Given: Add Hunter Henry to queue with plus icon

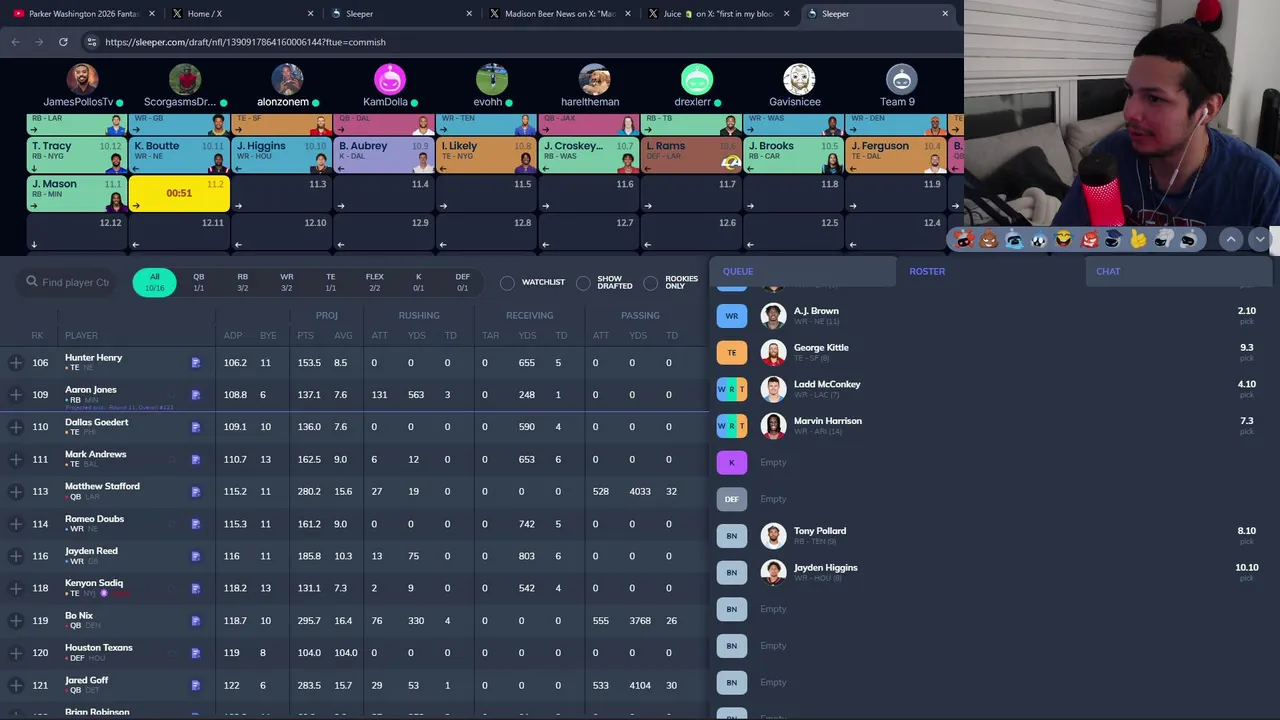Looking at the screenshot, I should coord(16,363).
